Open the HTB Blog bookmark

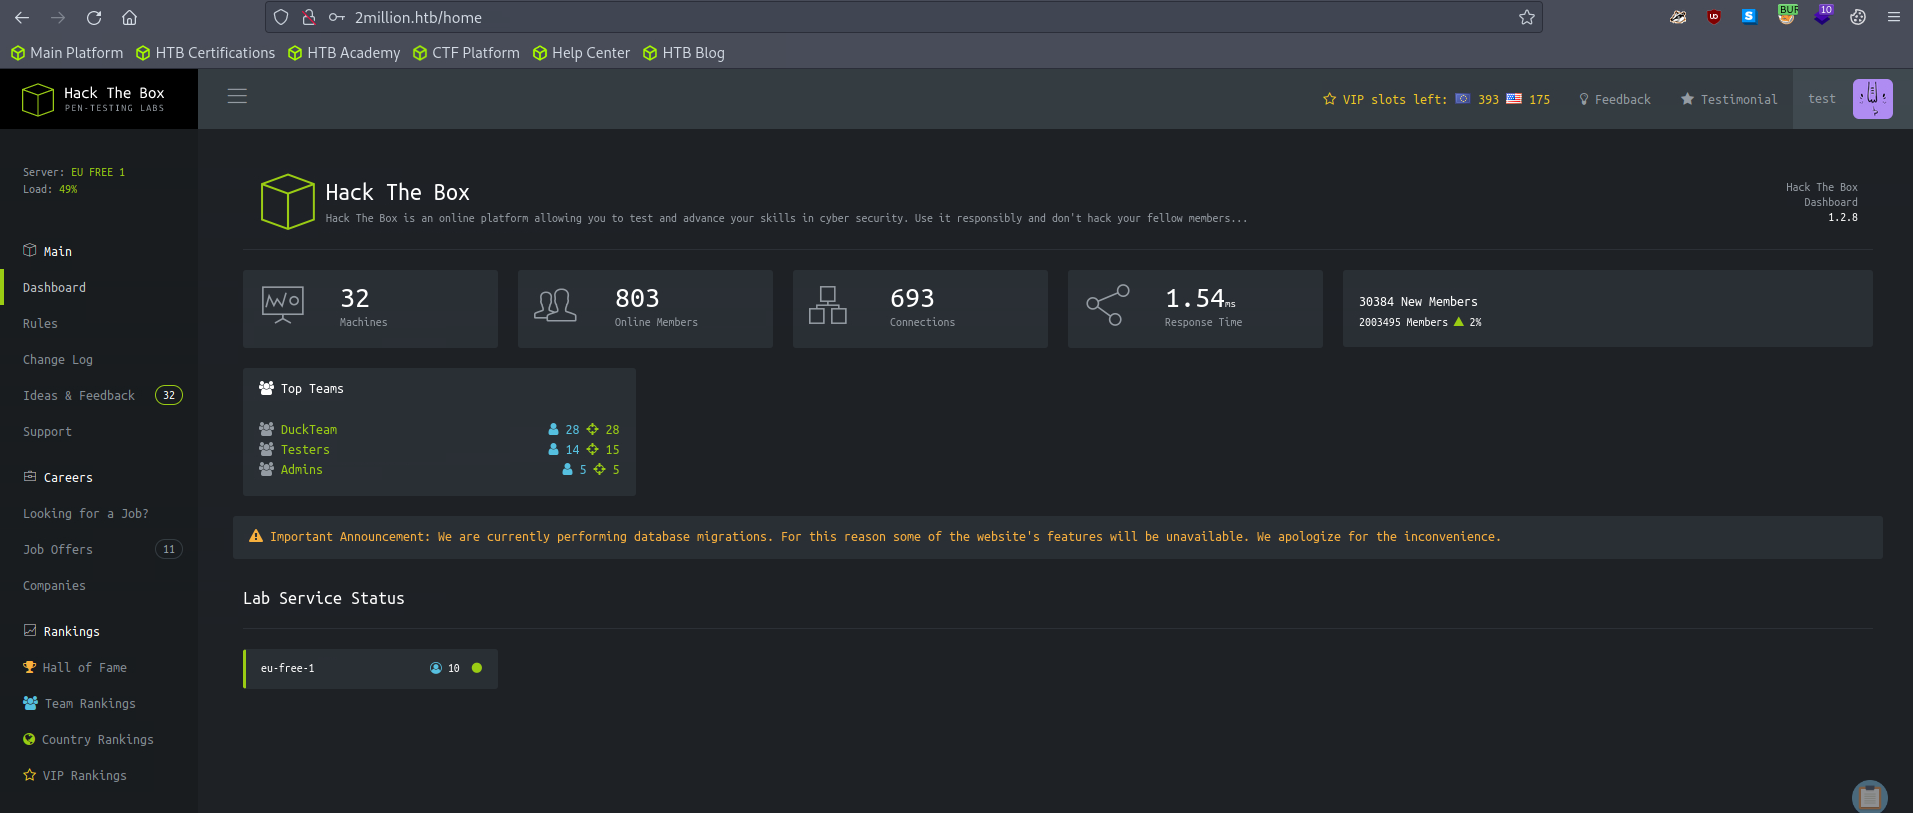tap(683, 53)
